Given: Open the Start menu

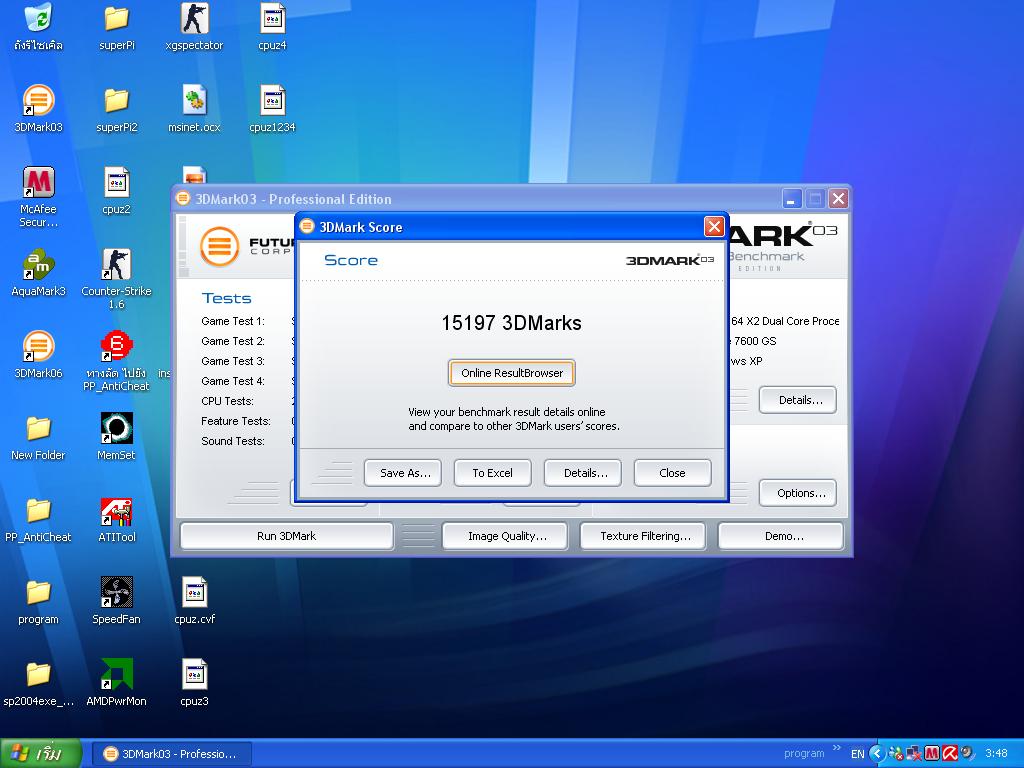Looking at the screenshot, I should pyautogui.click(x=40, y=754).
